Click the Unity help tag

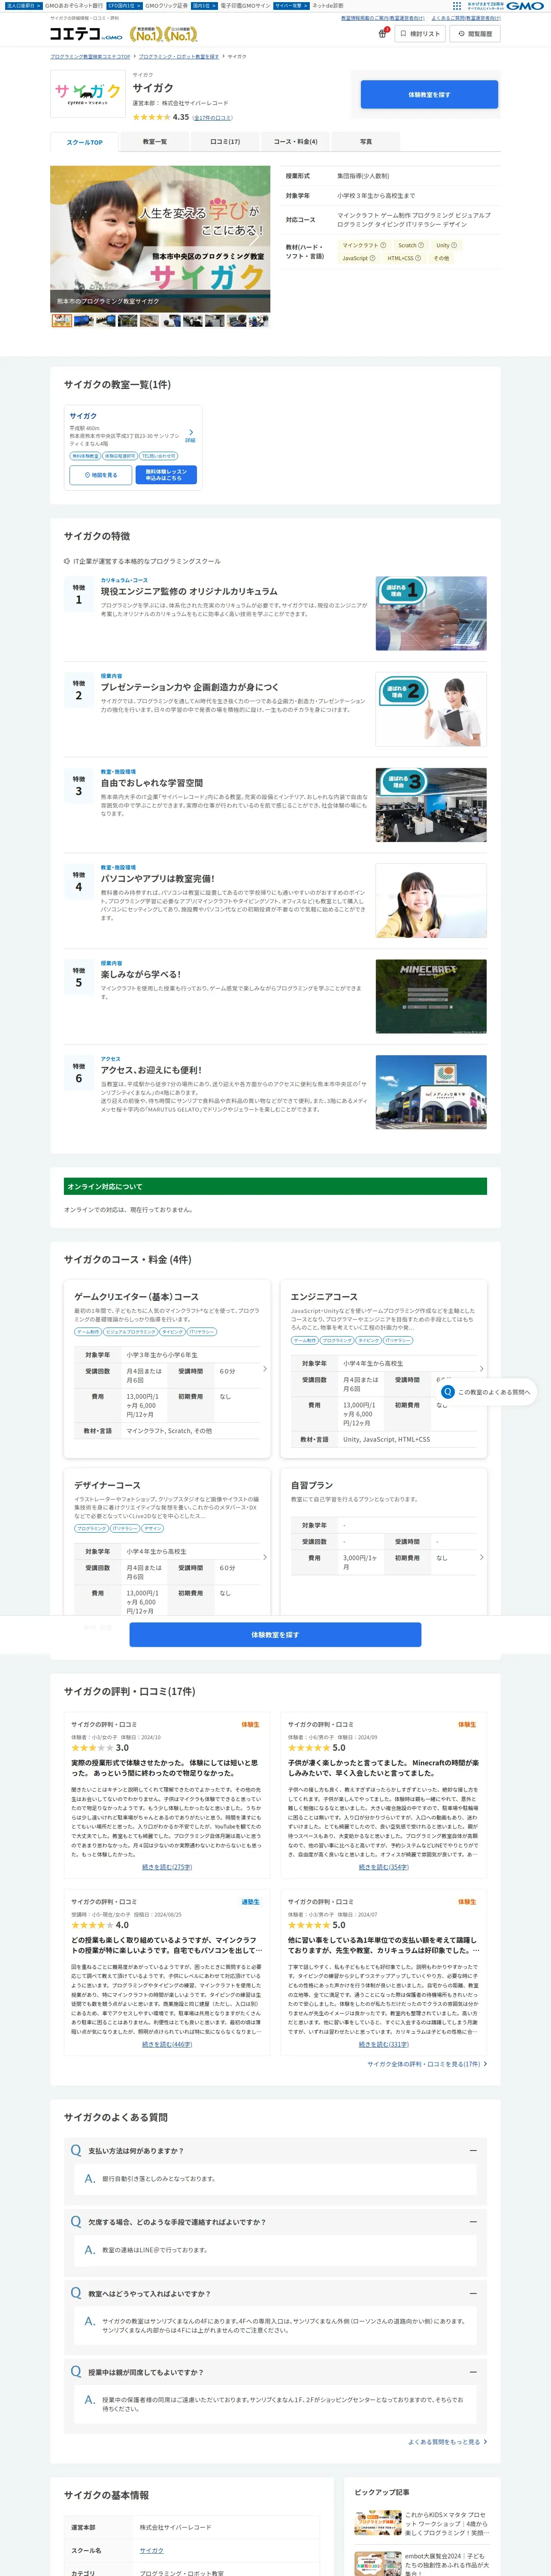[x=446, y=245]
